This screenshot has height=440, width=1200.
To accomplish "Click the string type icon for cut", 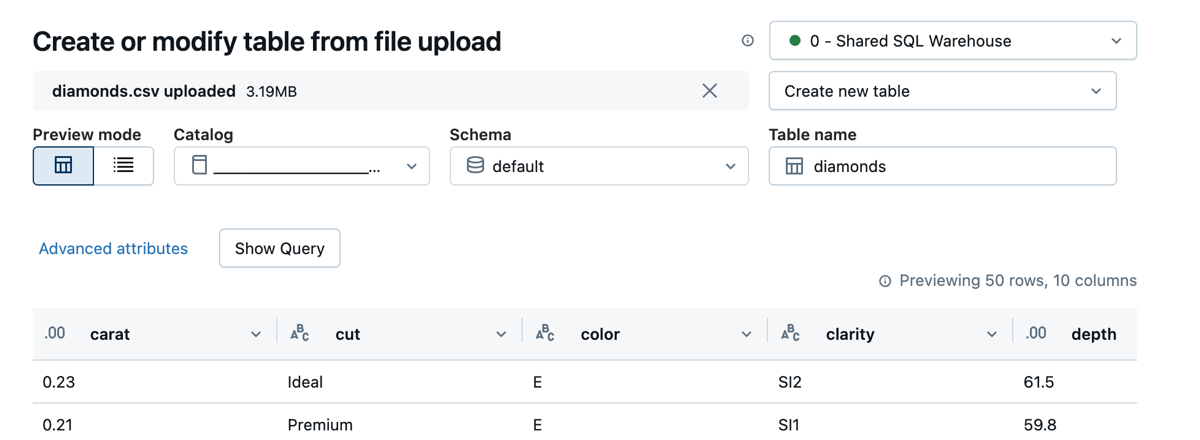I will click(299, 333).
